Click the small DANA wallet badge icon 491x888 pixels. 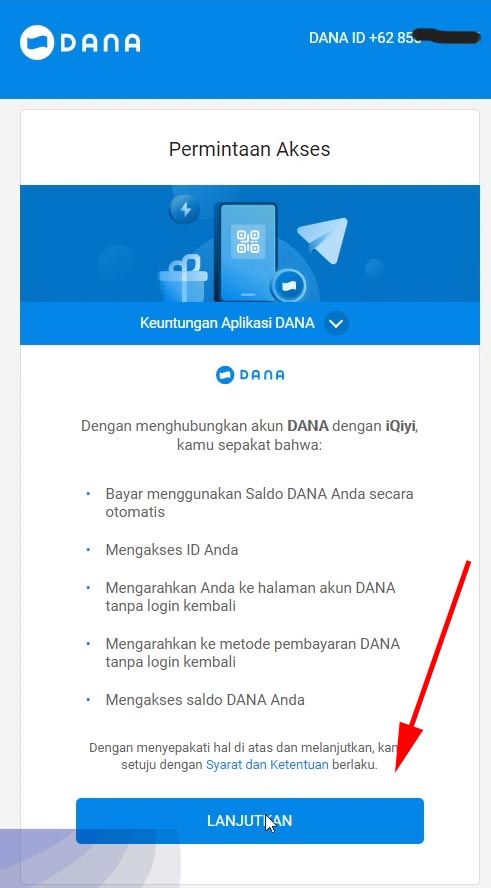(x=288, y=286)
